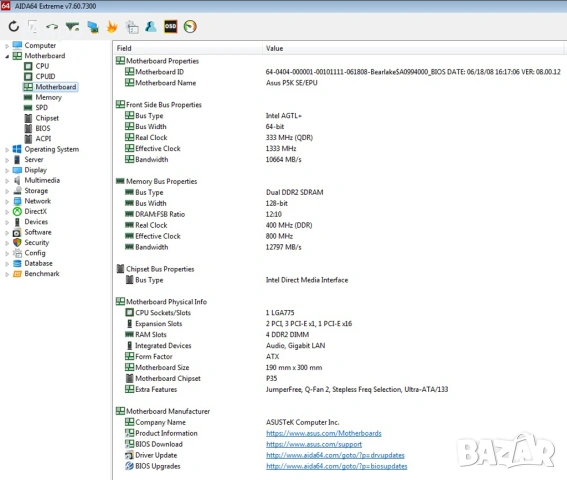Open the system stability test flame icon
567x480 pixels.
point(112,27)
